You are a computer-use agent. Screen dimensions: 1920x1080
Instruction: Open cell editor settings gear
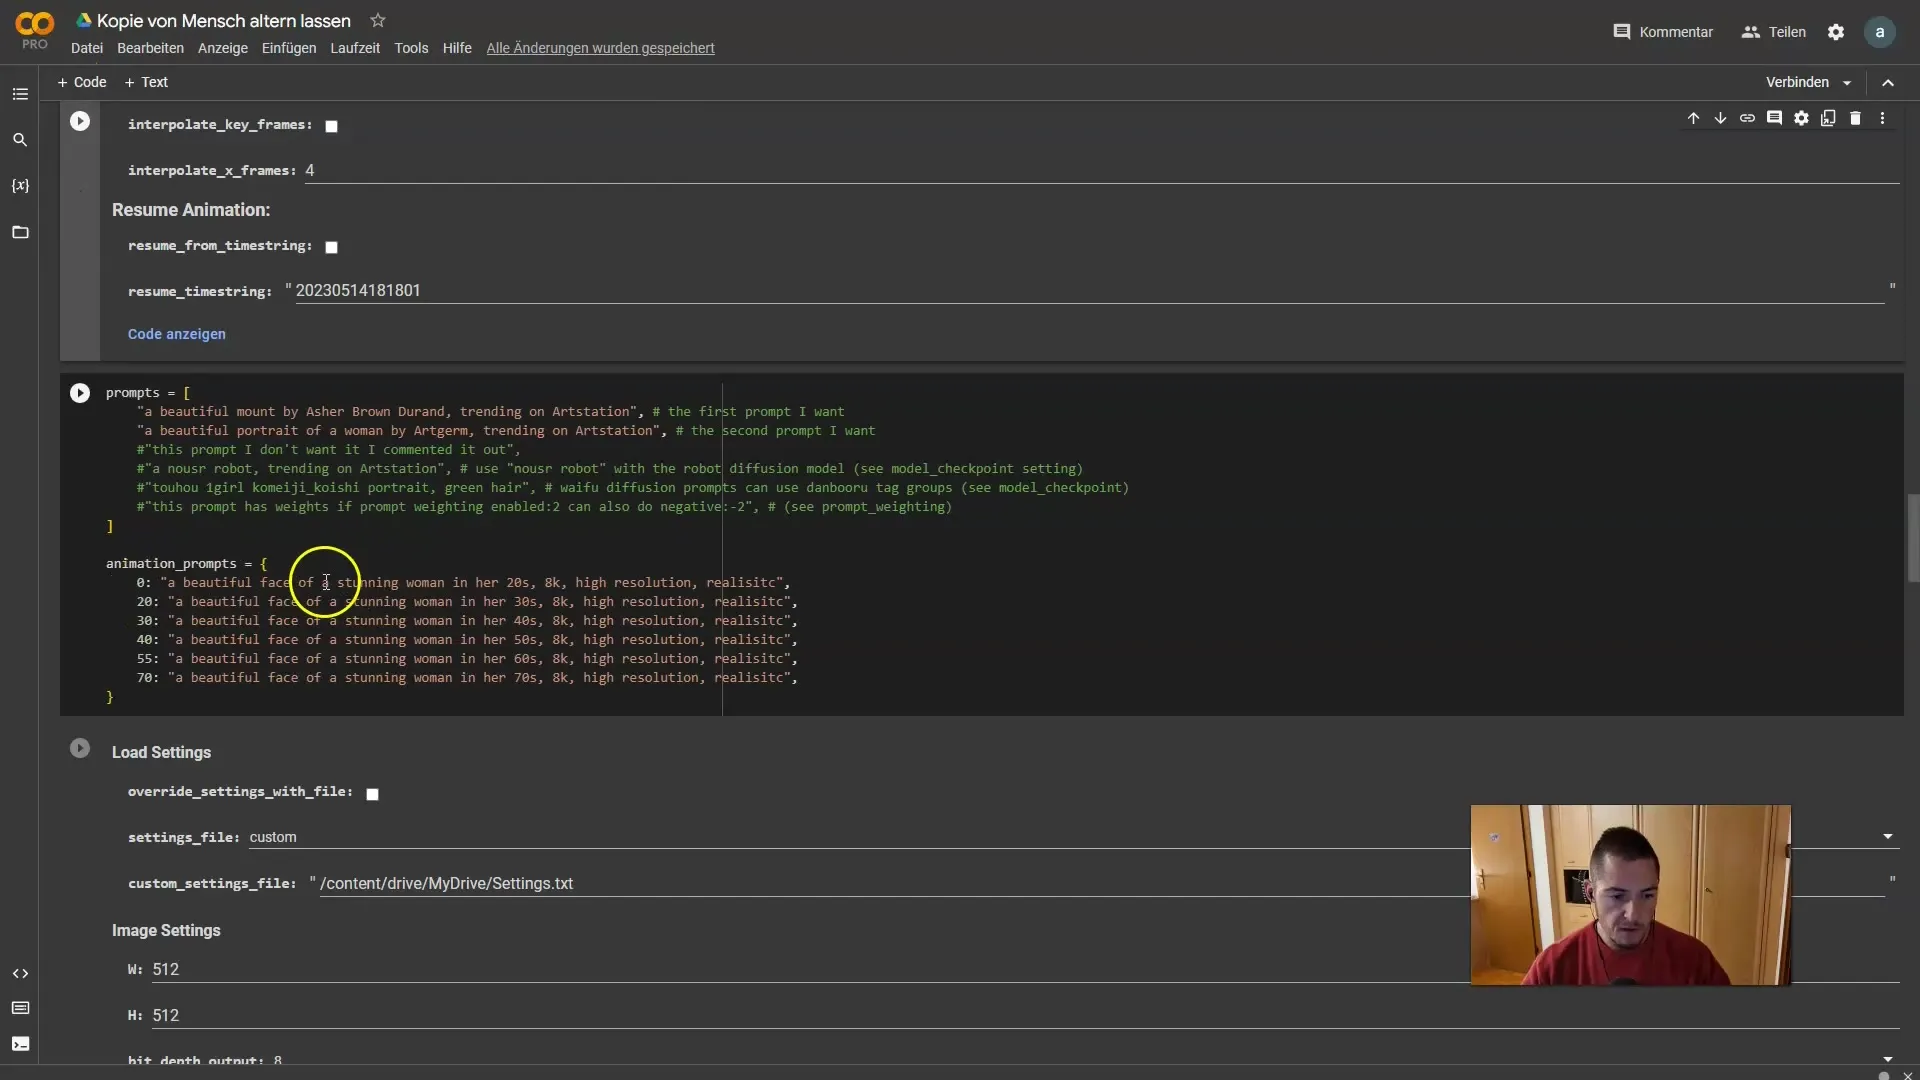(x=1801, y=118)
